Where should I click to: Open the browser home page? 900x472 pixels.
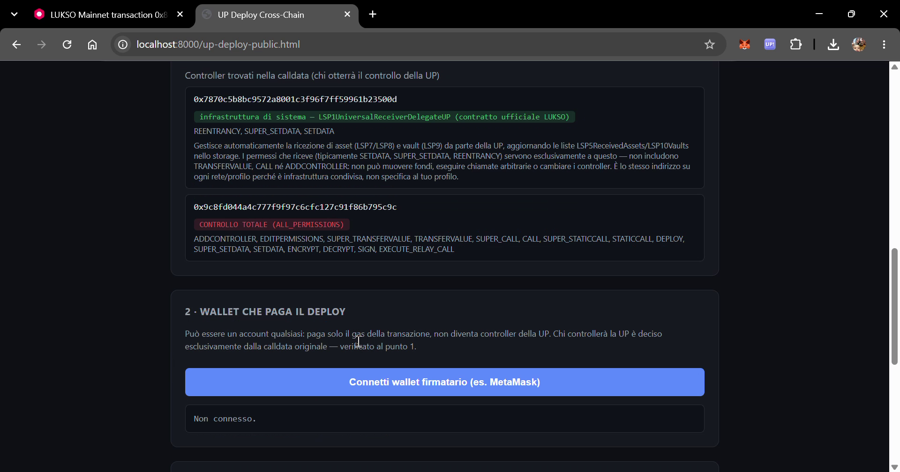[x=92, y=44]
